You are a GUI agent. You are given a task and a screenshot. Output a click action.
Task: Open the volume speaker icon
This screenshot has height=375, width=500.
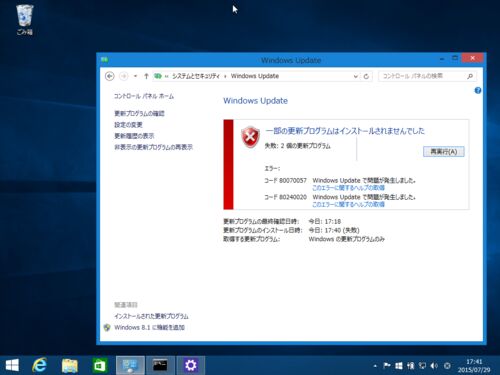(434, 366)
